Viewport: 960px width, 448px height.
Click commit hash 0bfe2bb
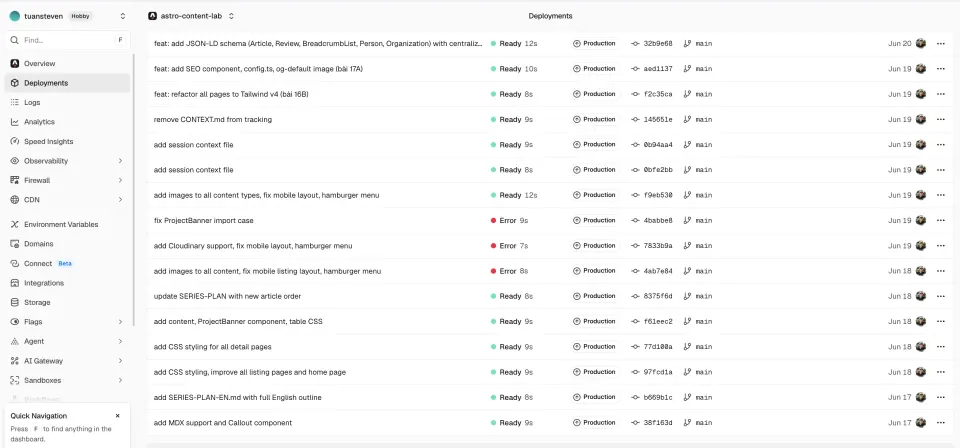pos(658,170)
